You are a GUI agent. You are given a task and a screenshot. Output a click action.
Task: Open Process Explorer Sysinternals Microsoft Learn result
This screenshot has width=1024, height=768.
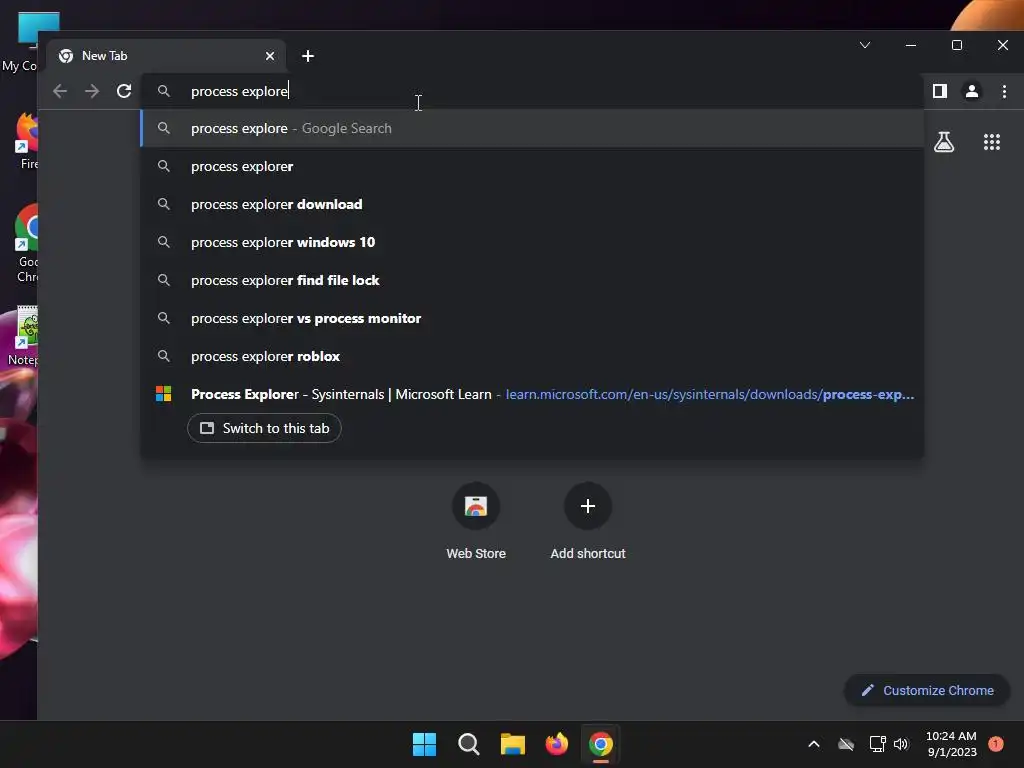(532, 394)
